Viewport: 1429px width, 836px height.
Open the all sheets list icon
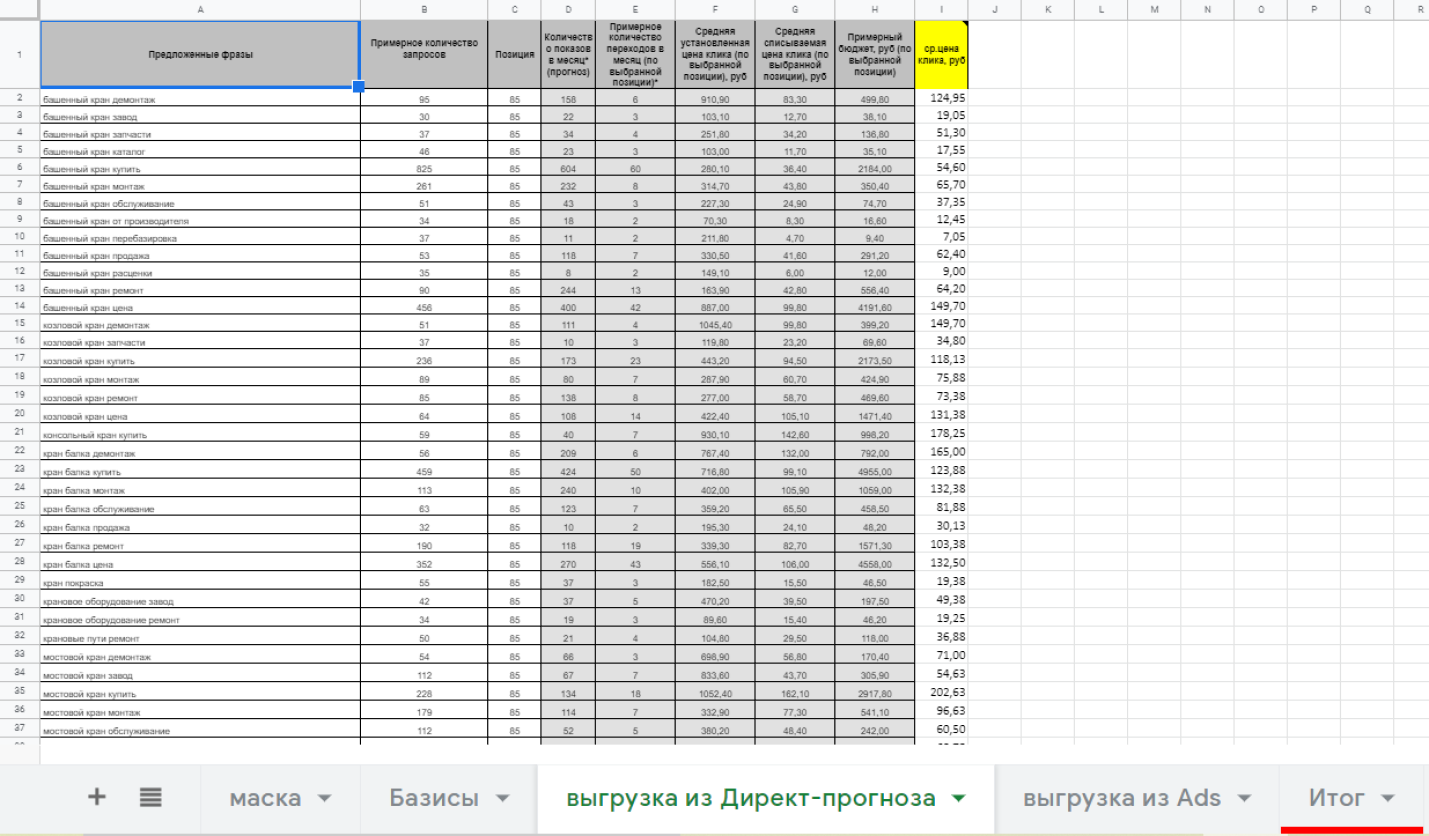[151, 797]
